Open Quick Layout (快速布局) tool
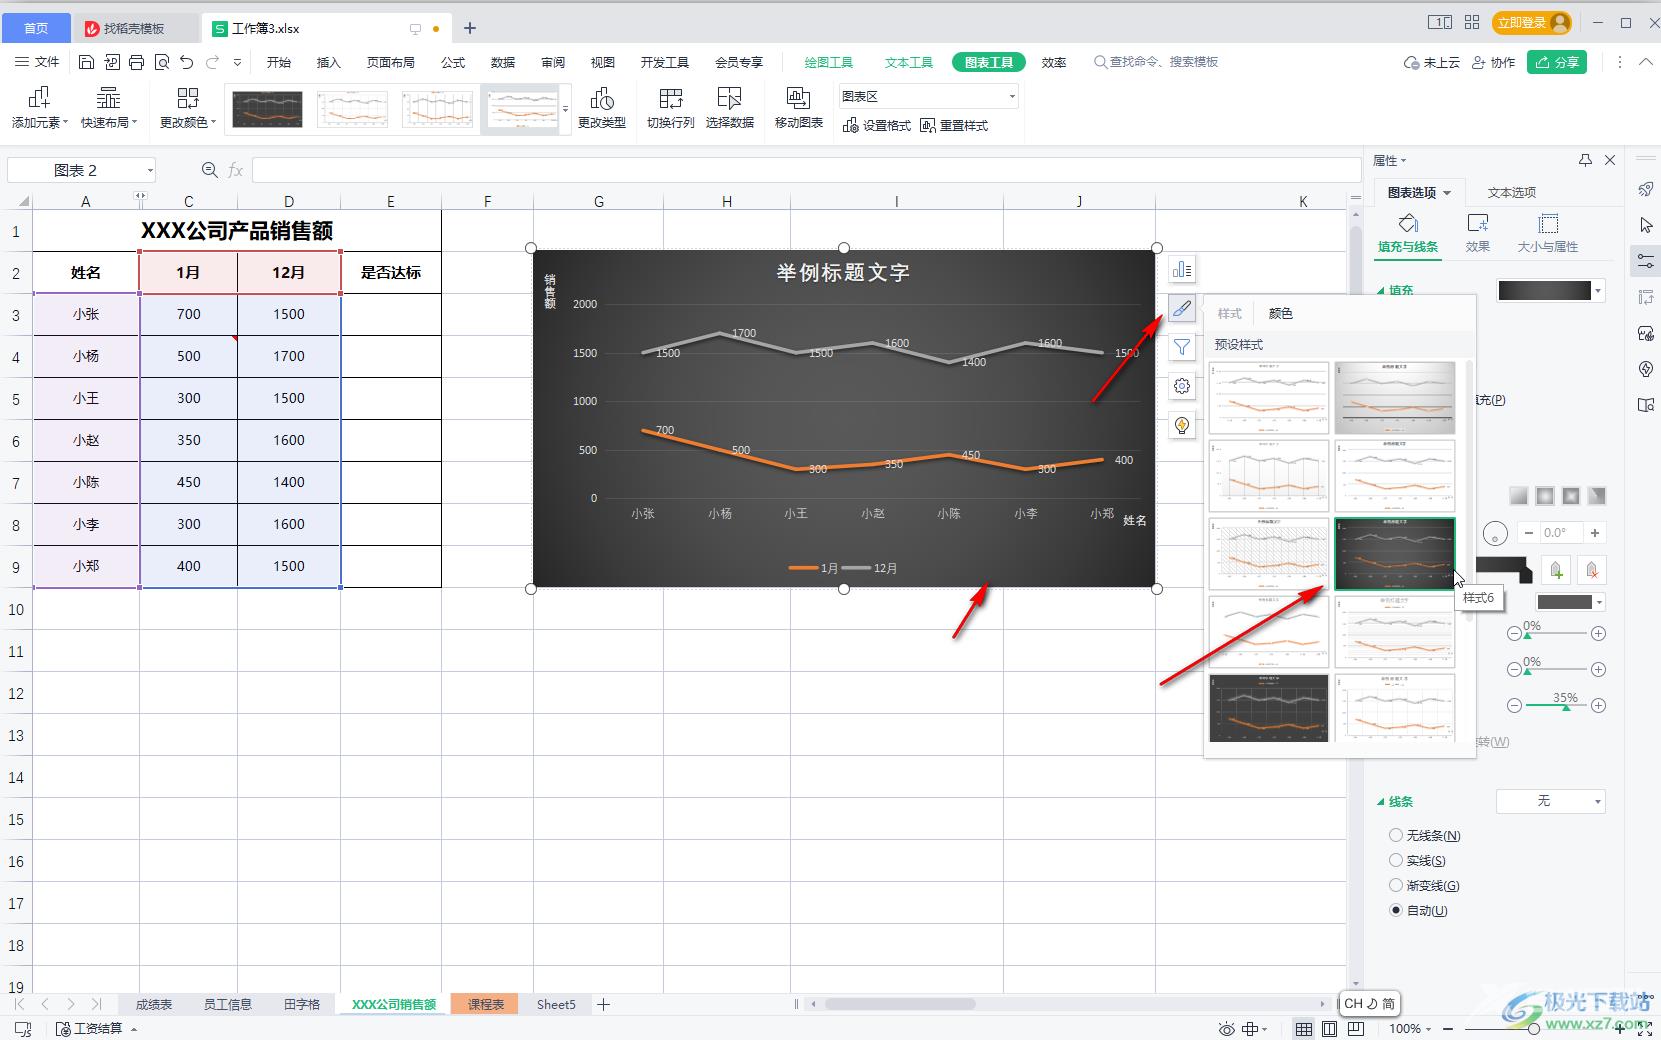 click(x=108, y=108)
